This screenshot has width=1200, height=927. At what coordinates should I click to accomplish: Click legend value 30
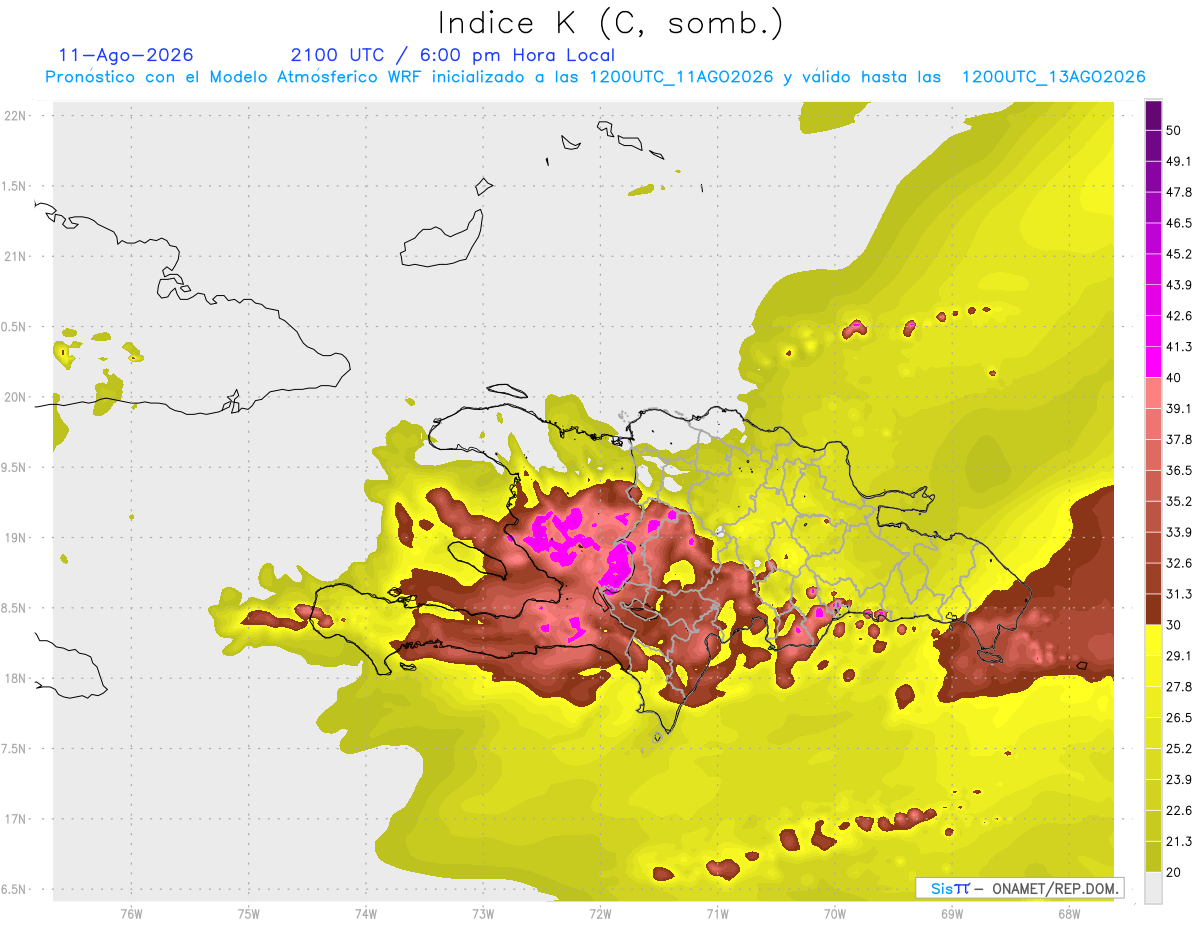[1174, 625]
